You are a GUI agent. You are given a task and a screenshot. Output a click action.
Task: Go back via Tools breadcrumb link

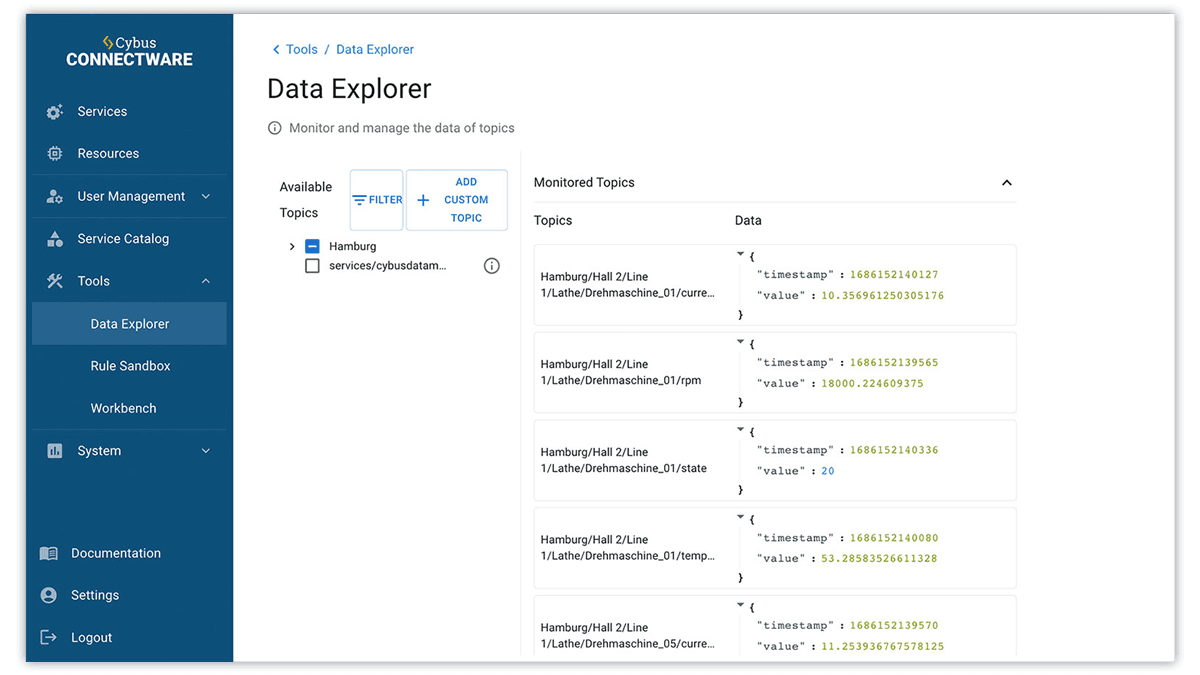(x=301, y=49)
